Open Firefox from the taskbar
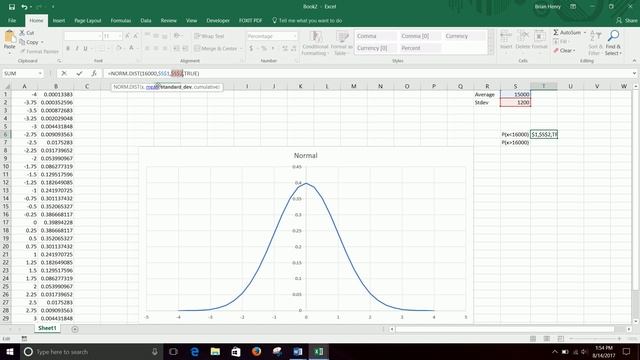The image size is (640, 360). [256, 351]
